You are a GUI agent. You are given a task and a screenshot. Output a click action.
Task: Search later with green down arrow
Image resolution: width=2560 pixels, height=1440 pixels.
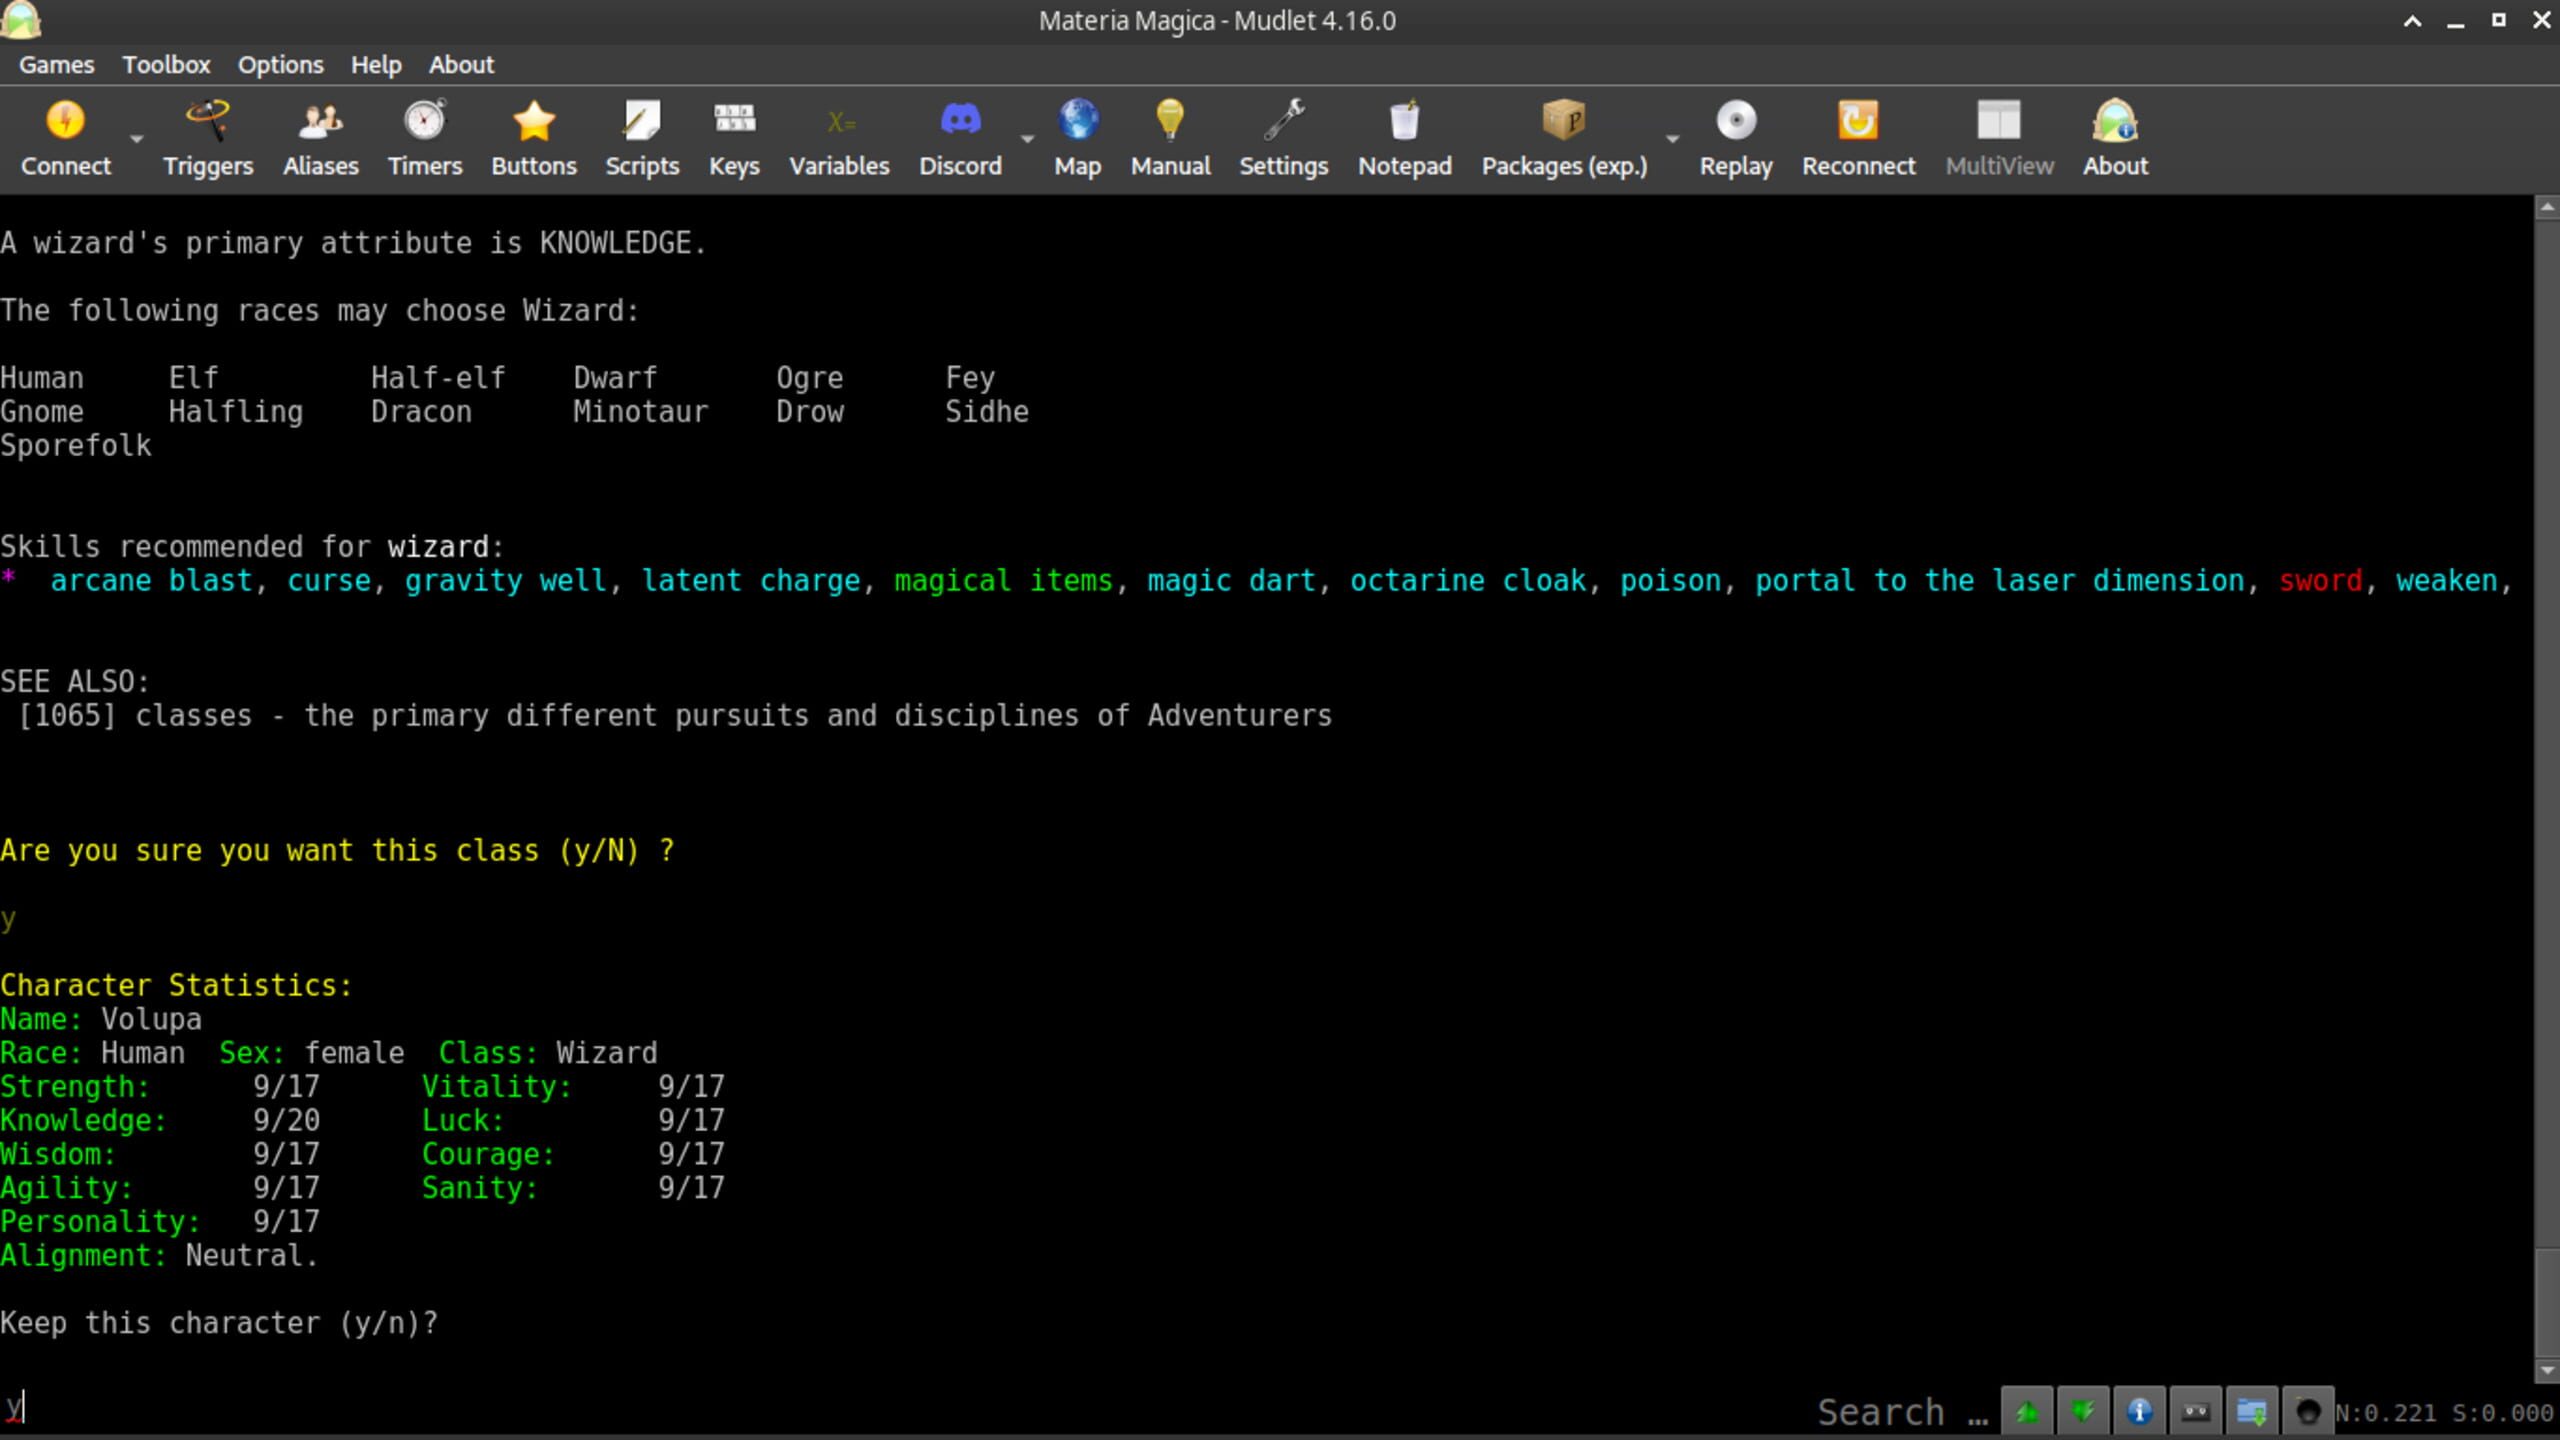click(x=2083, y=1411)
